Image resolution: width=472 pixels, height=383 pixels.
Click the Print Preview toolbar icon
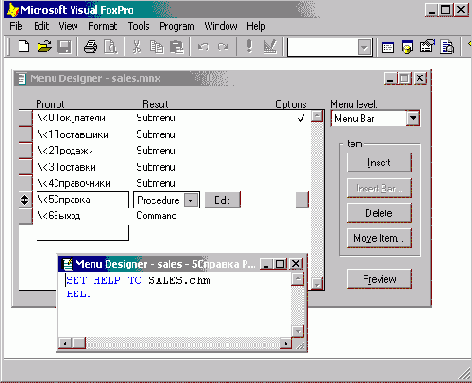pyautogui.click(x=110, y=46)
